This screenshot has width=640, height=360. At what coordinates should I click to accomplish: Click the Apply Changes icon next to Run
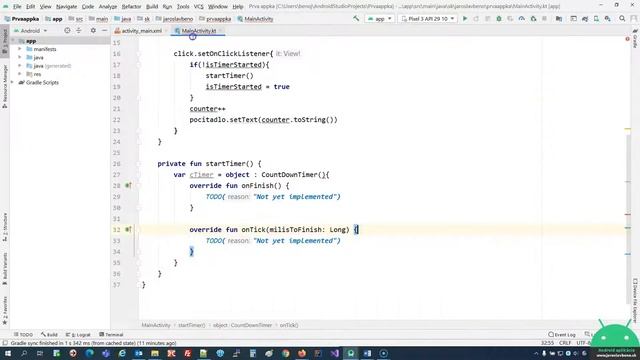coord(476,19)
